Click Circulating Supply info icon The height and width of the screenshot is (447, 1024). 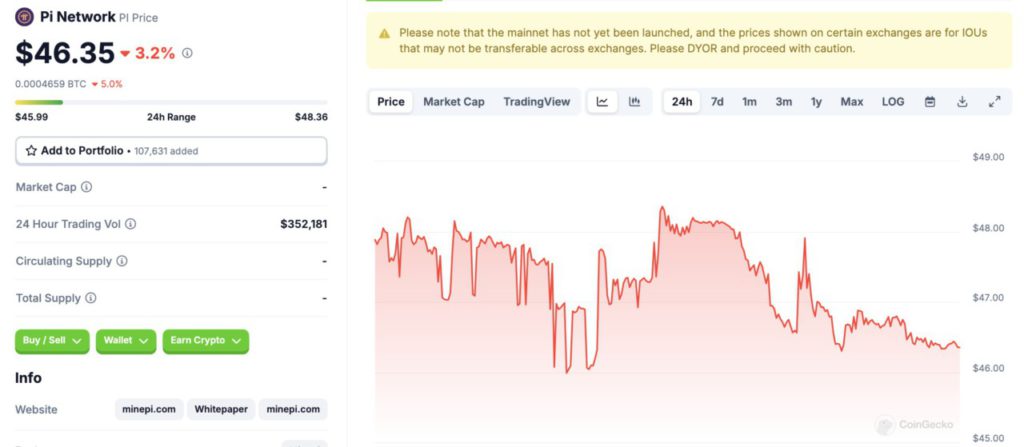pyautogui.click(x=122, y=261)
